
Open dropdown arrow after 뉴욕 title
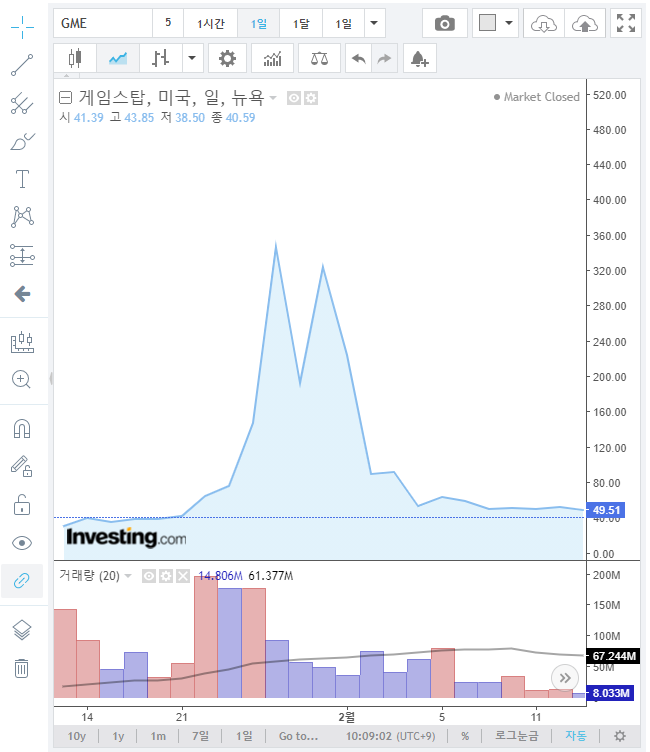[273, 98]
